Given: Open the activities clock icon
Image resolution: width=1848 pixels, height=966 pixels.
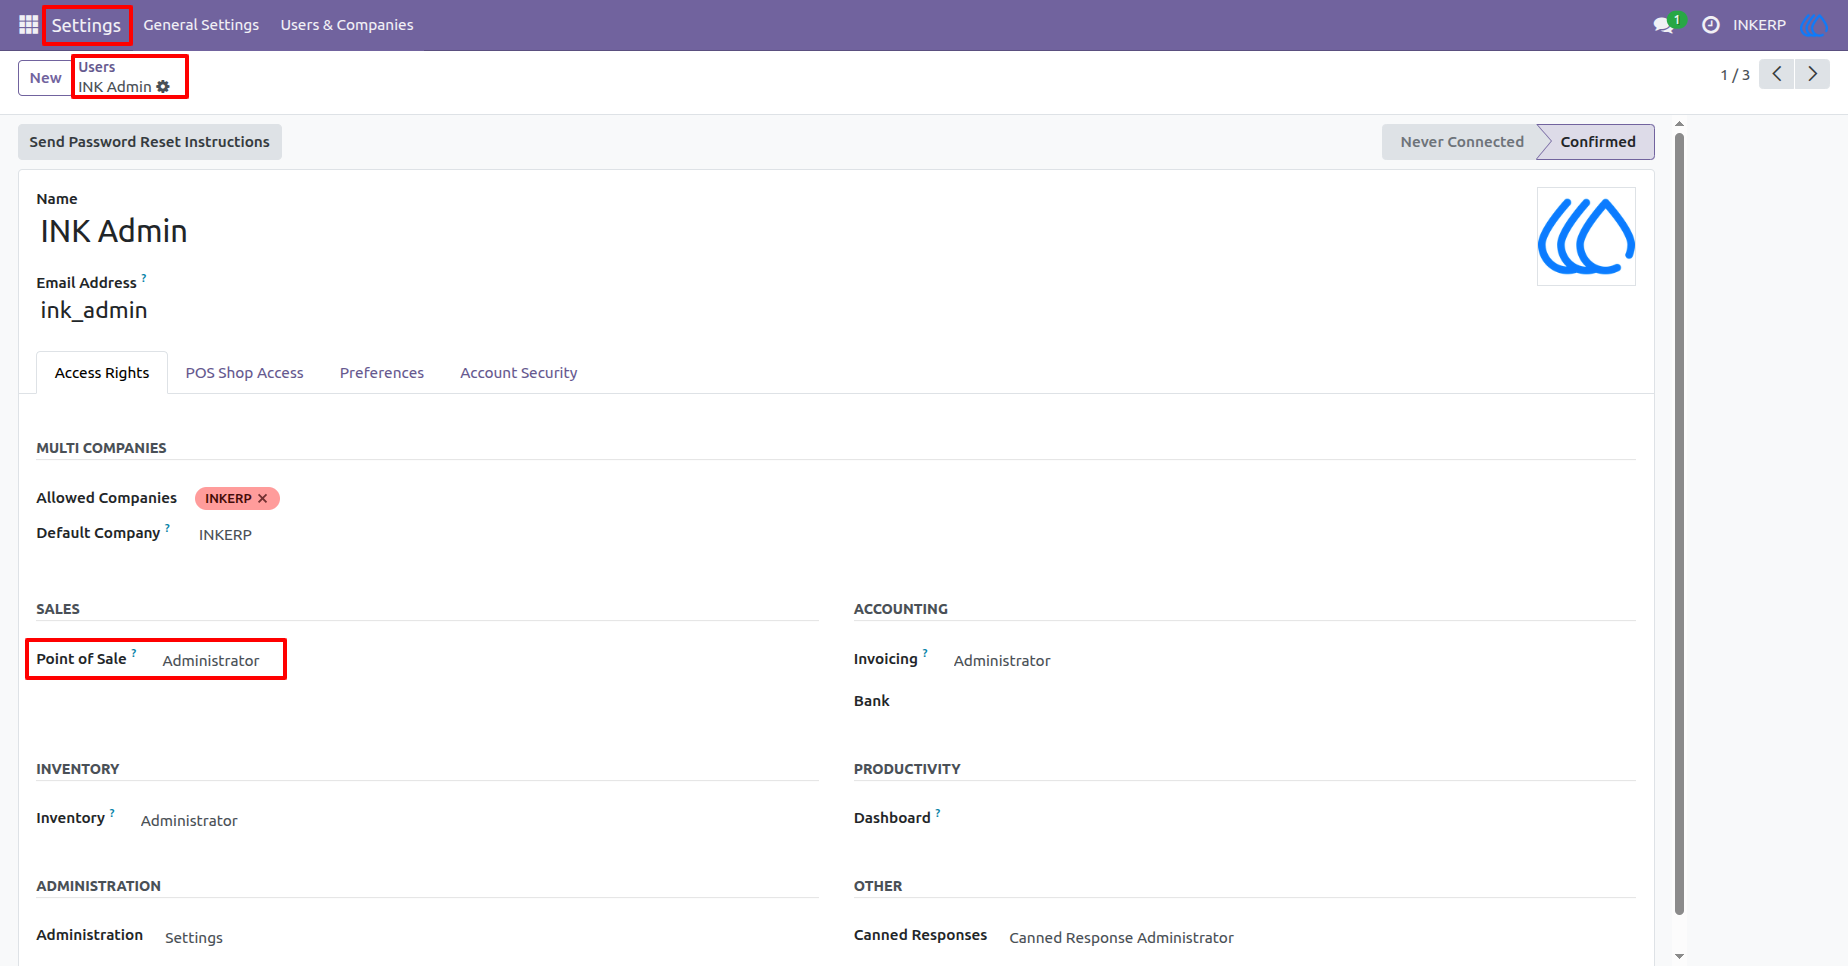Looking at the screenshot, I should (x=1711, y=25).
